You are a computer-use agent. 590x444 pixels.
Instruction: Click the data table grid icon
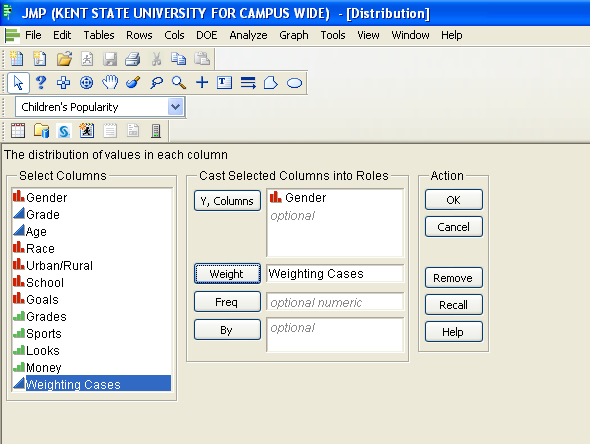(18, 131)
